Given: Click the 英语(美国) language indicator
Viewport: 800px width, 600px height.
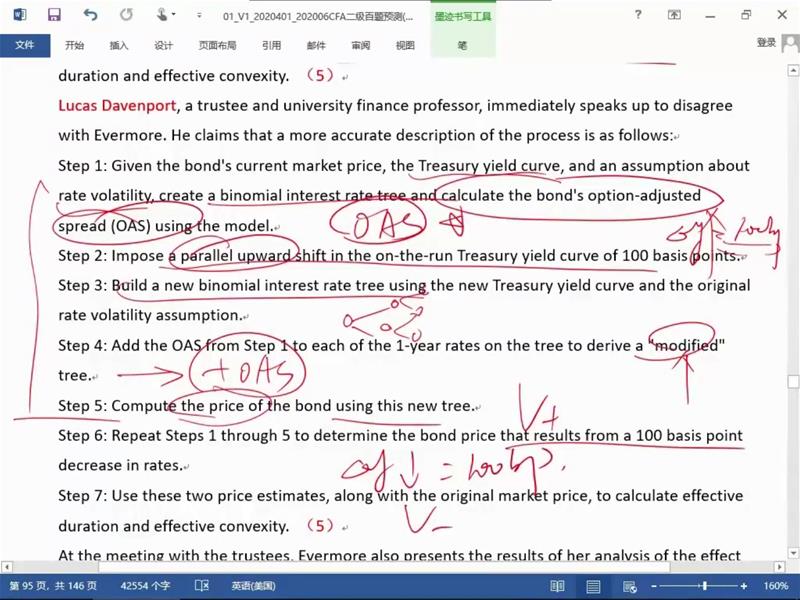Looking at the screenshot, I should click(254, 586).
